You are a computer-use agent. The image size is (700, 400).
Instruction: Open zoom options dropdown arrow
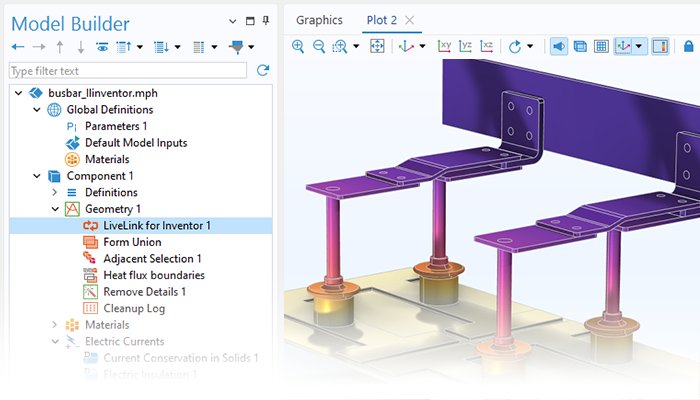[x=356, y=46]
